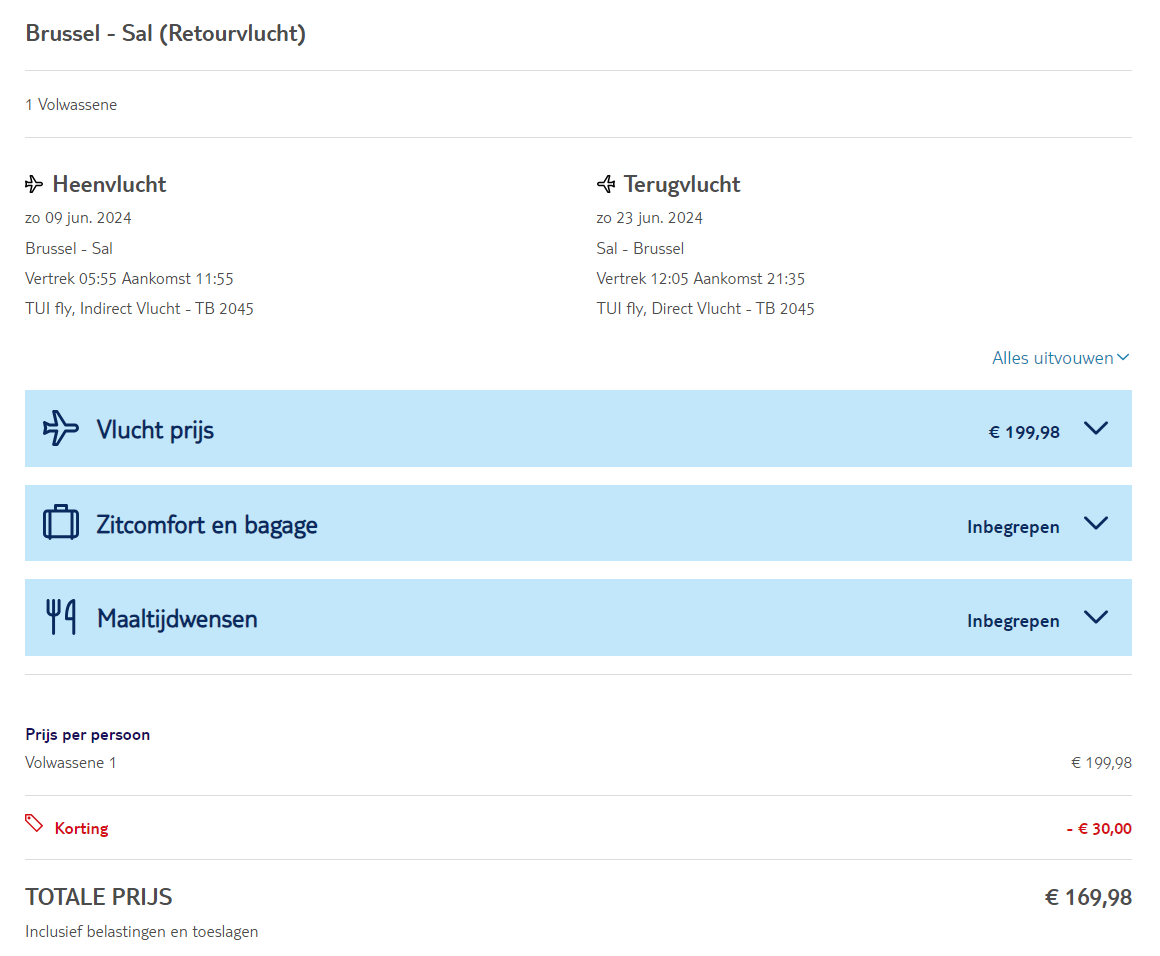Viewport: 1160px width, 956px height.
Task: Click the Alles uitvouwen link
Action: click(x=1052, y=358)
